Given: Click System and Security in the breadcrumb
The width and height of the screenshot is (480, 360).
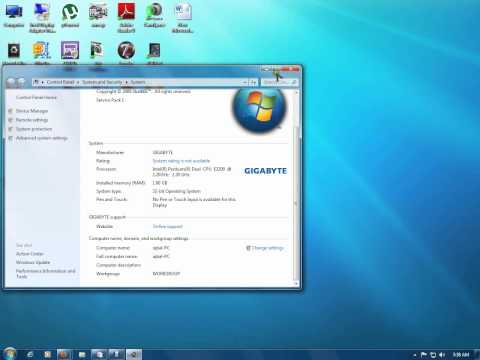Looking at the screenshot, I should pos(102,82).
